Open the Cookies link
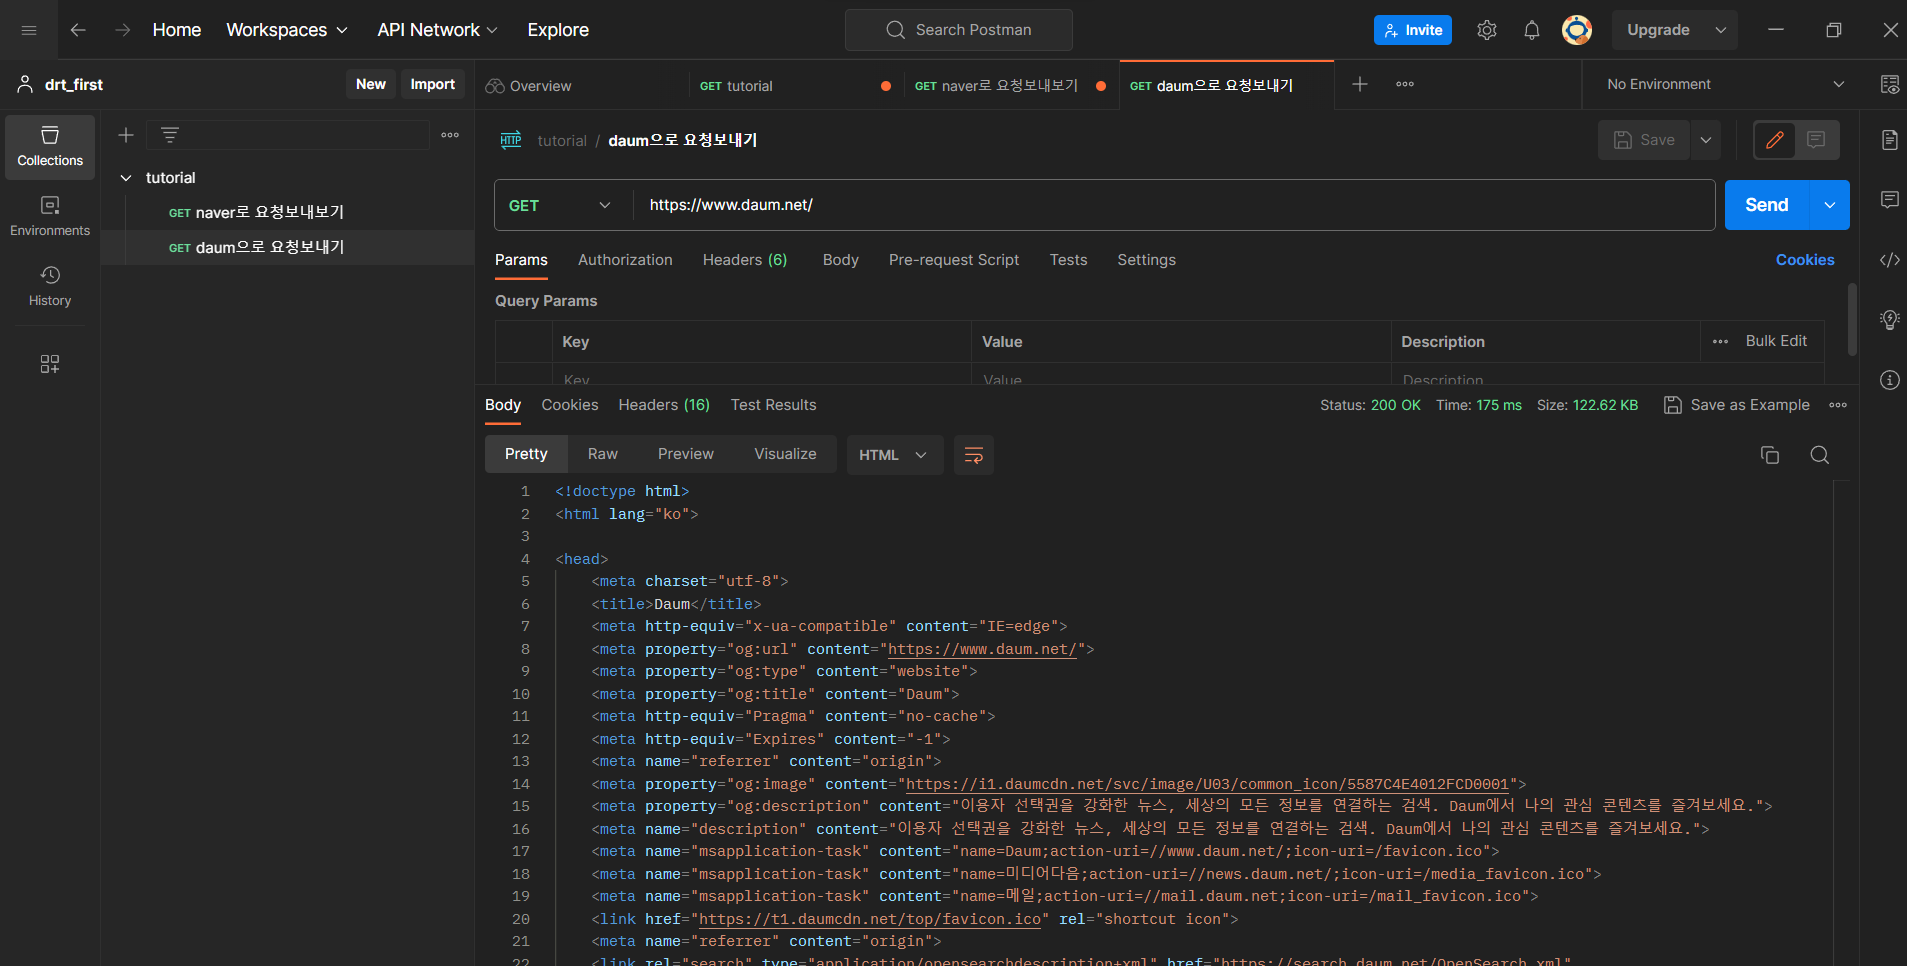Screen dimensions: 1907x966 pos(1805,260)
